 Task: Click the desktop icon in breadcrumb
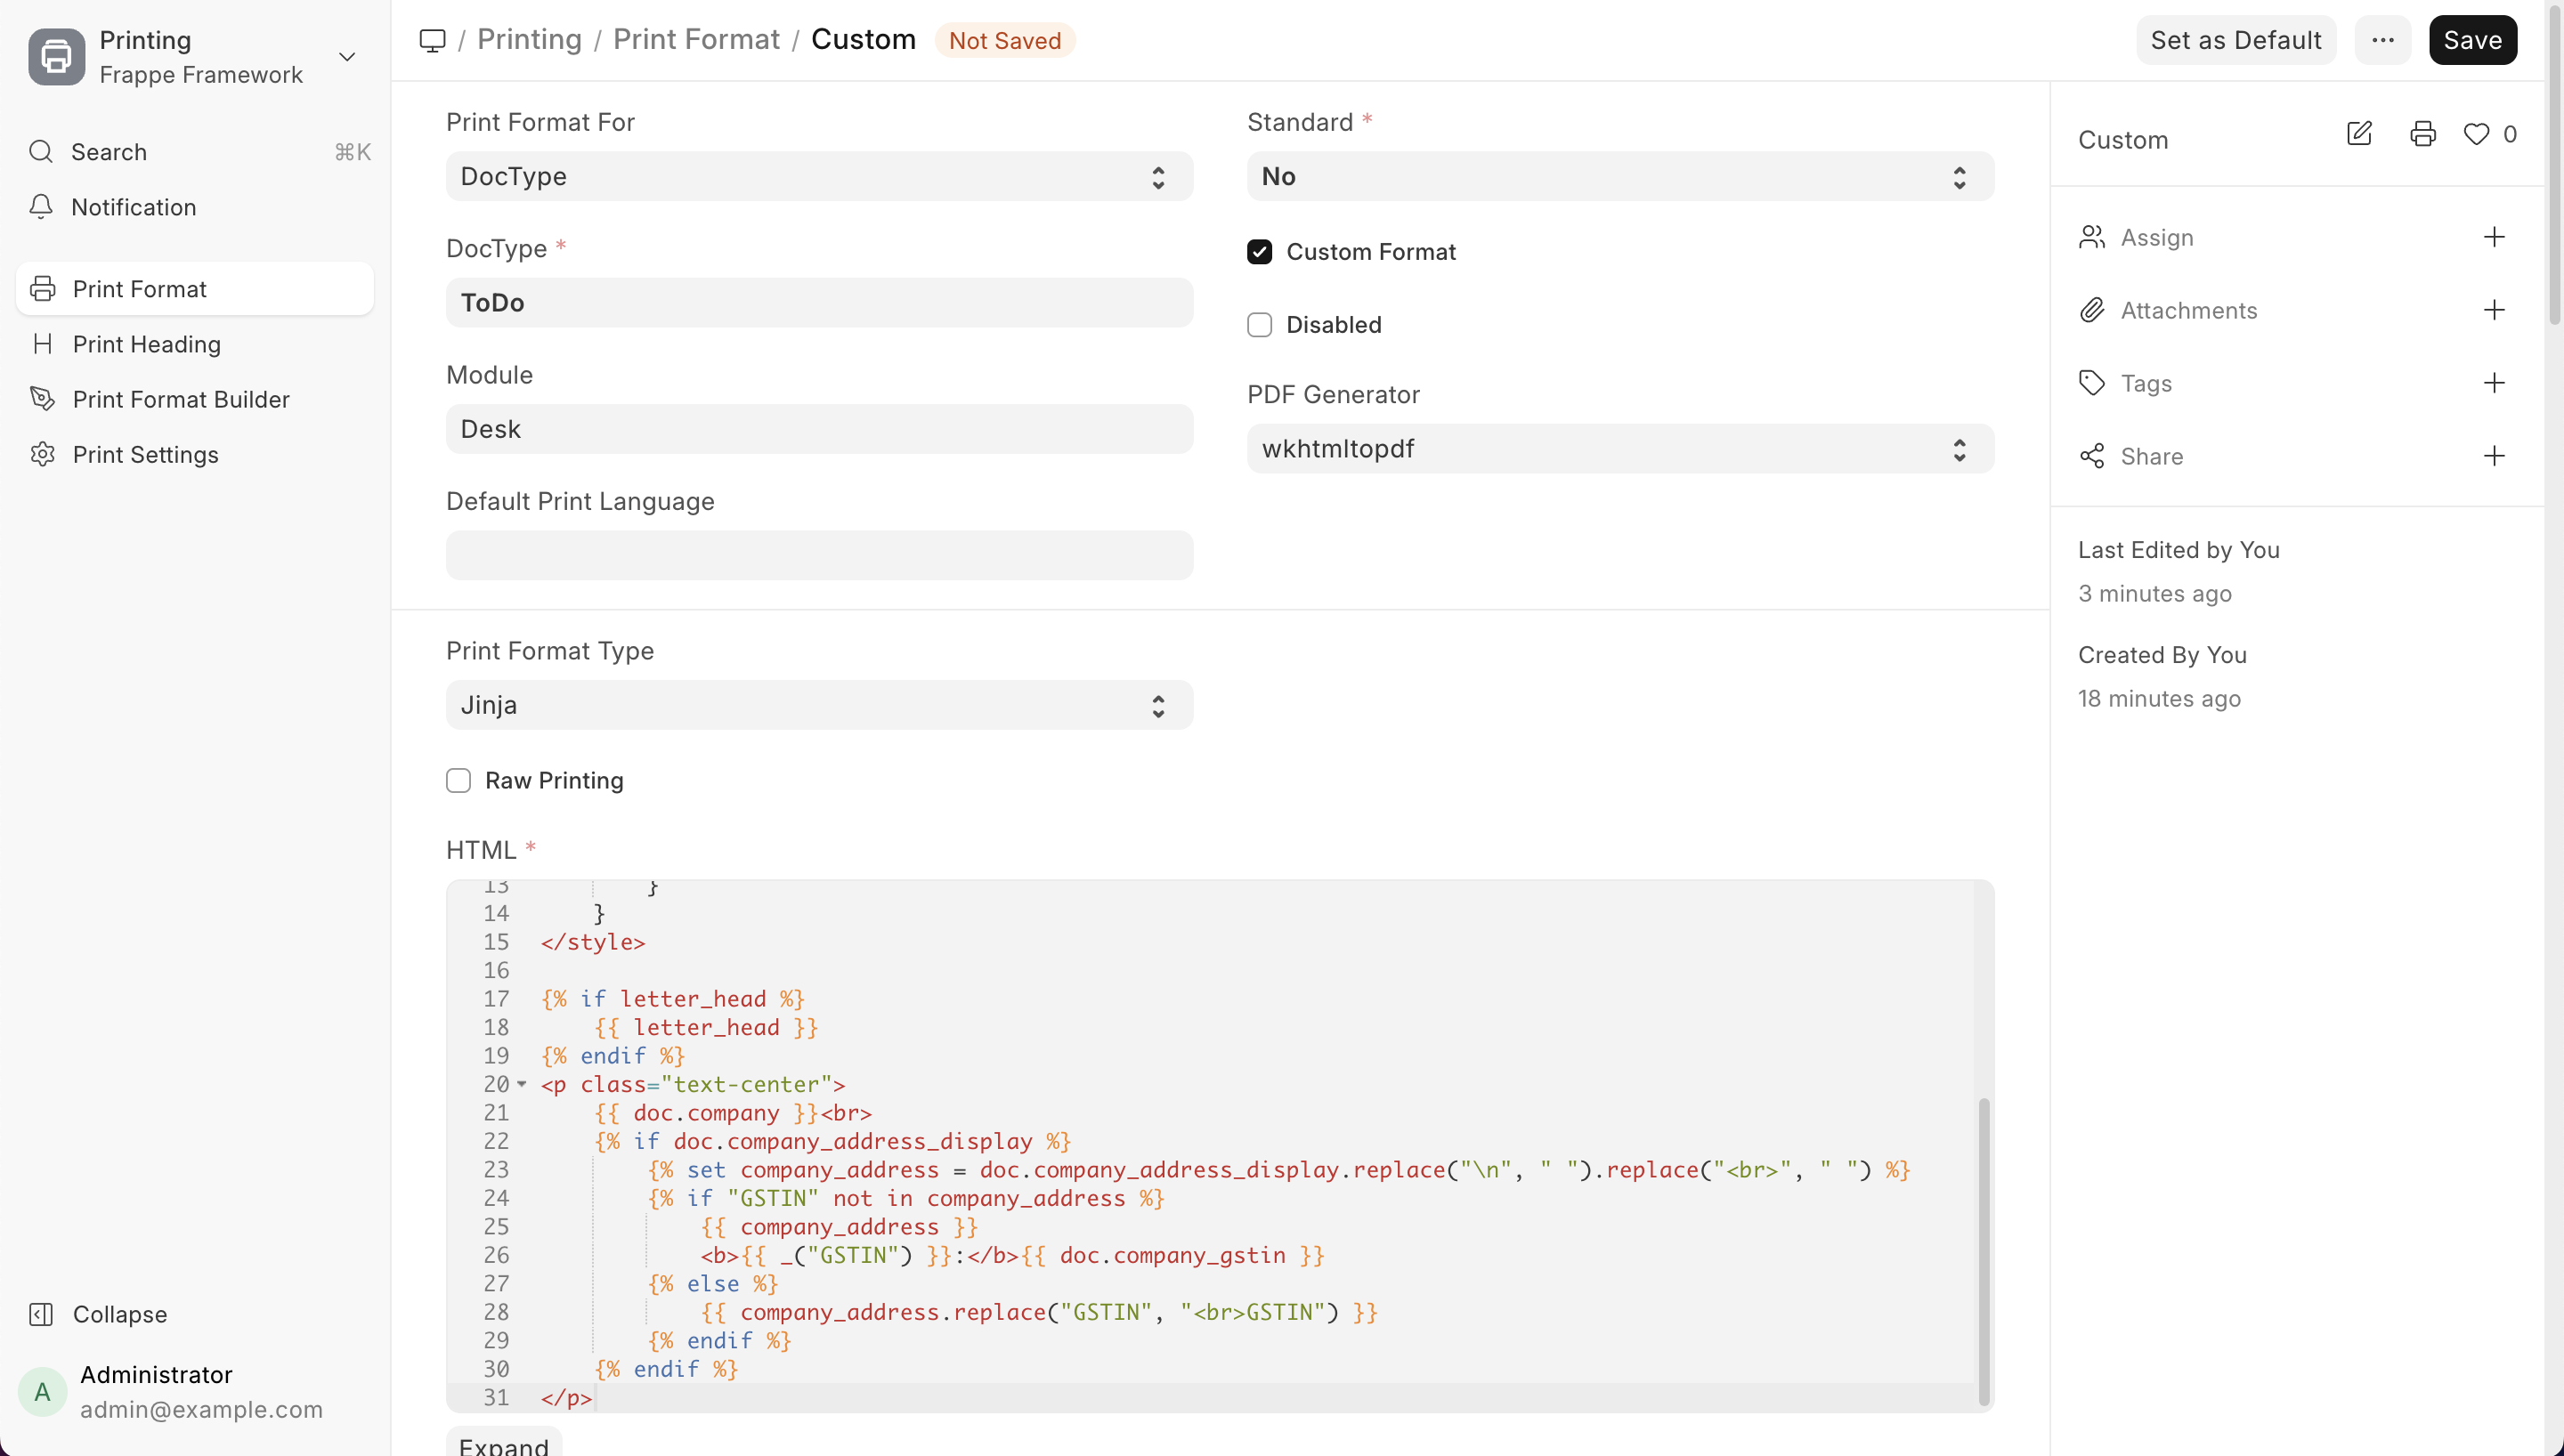432,40
